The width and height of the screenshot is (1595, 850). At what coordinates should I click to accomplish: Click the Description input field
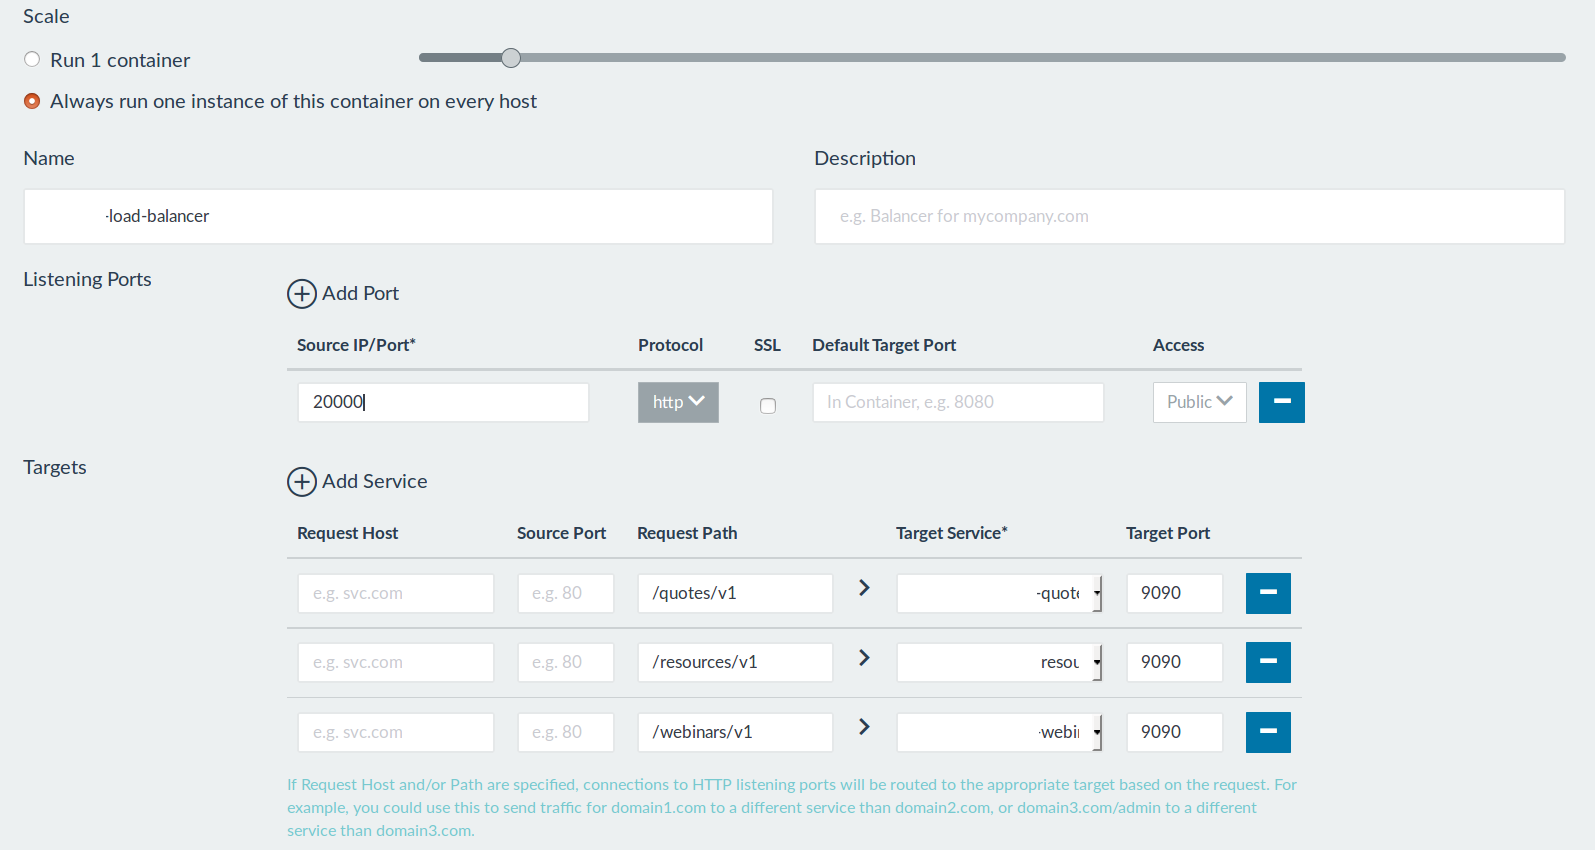tap(1189, 216)
